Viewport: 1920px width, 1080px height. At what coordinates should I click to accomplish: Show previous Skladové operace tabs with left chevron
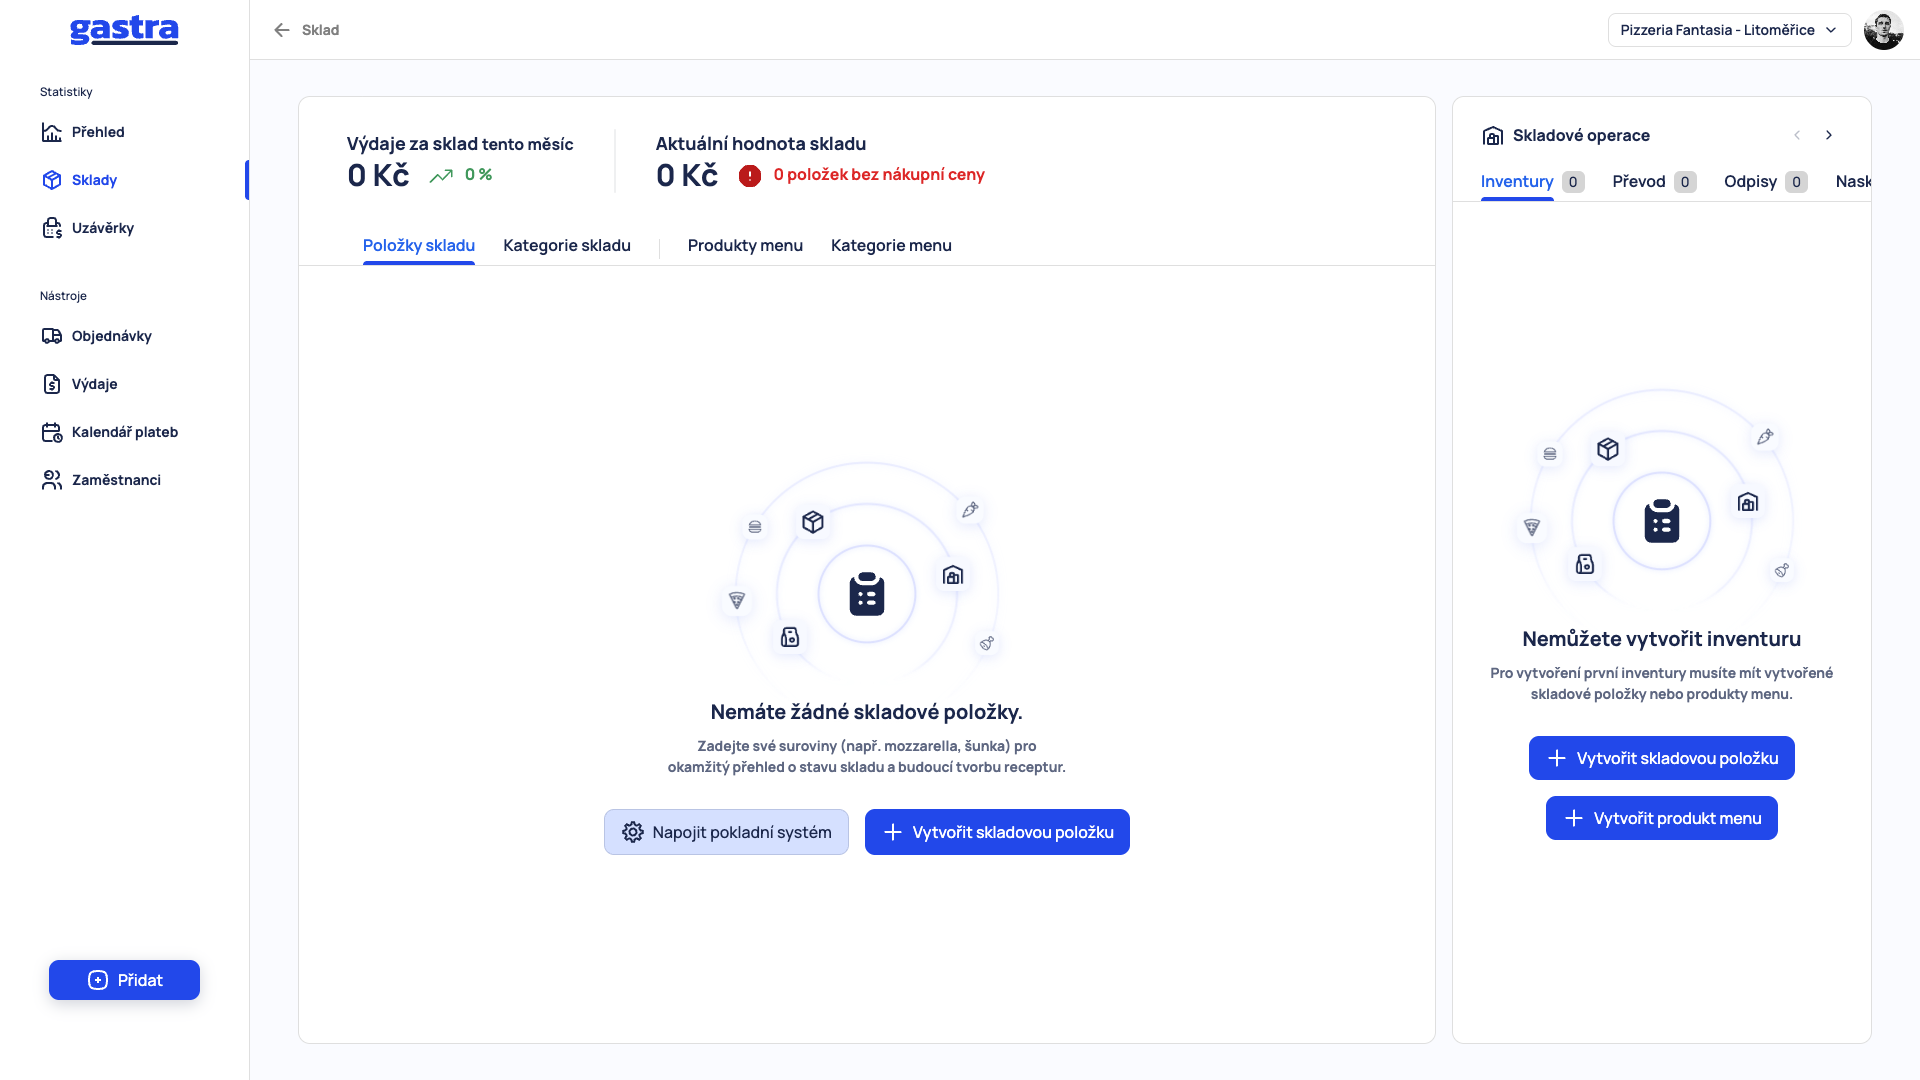click(1797, 135)
